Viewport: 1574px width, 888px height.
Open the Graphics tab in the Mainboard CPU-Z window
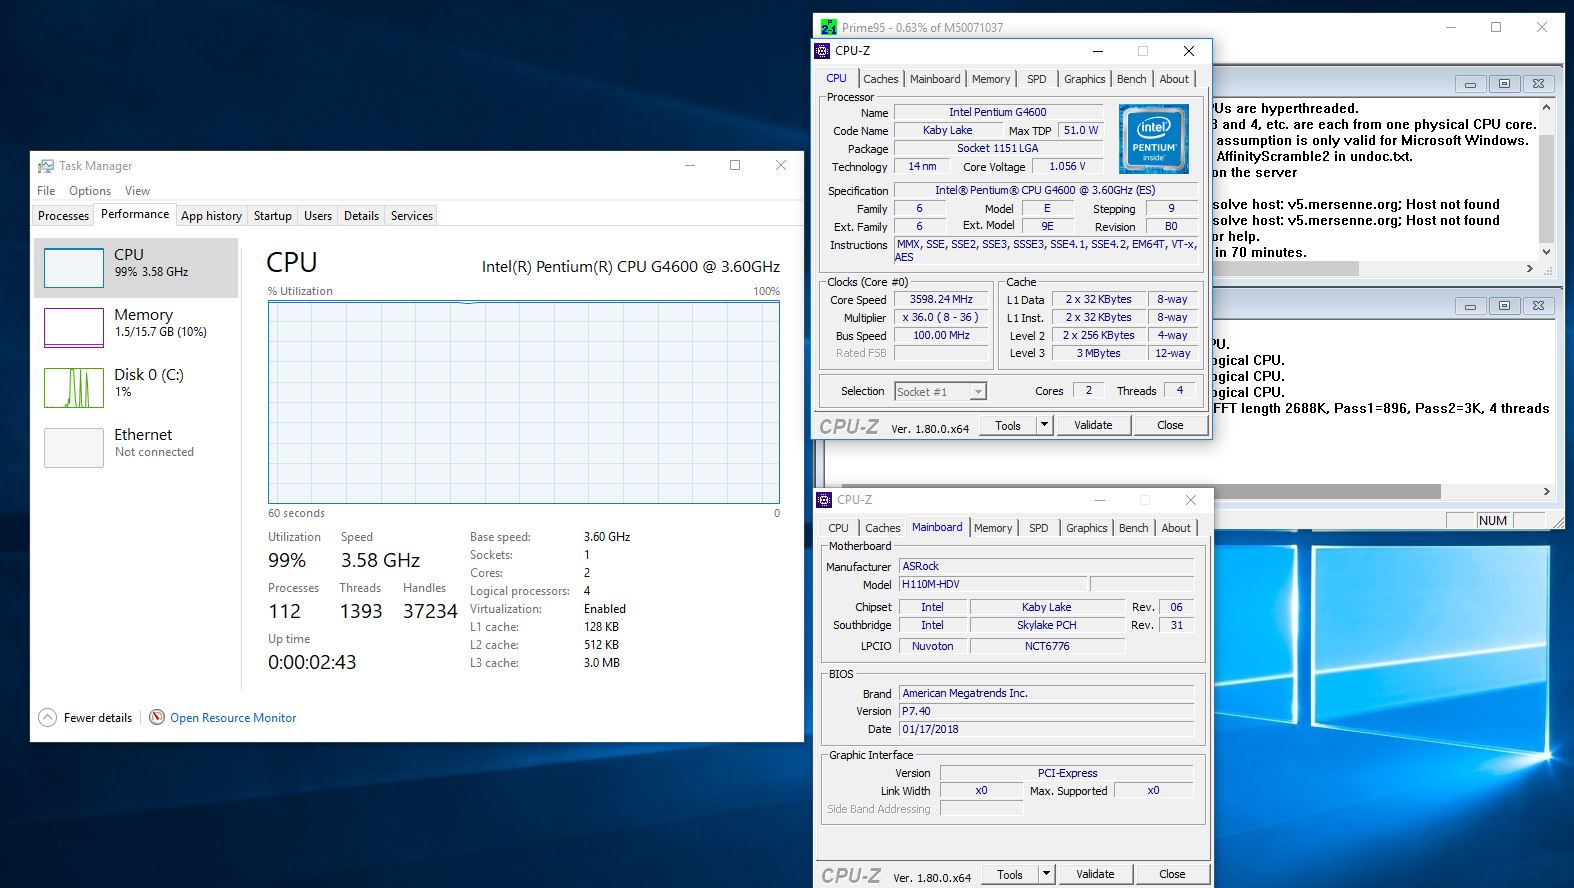point(1087,528)
